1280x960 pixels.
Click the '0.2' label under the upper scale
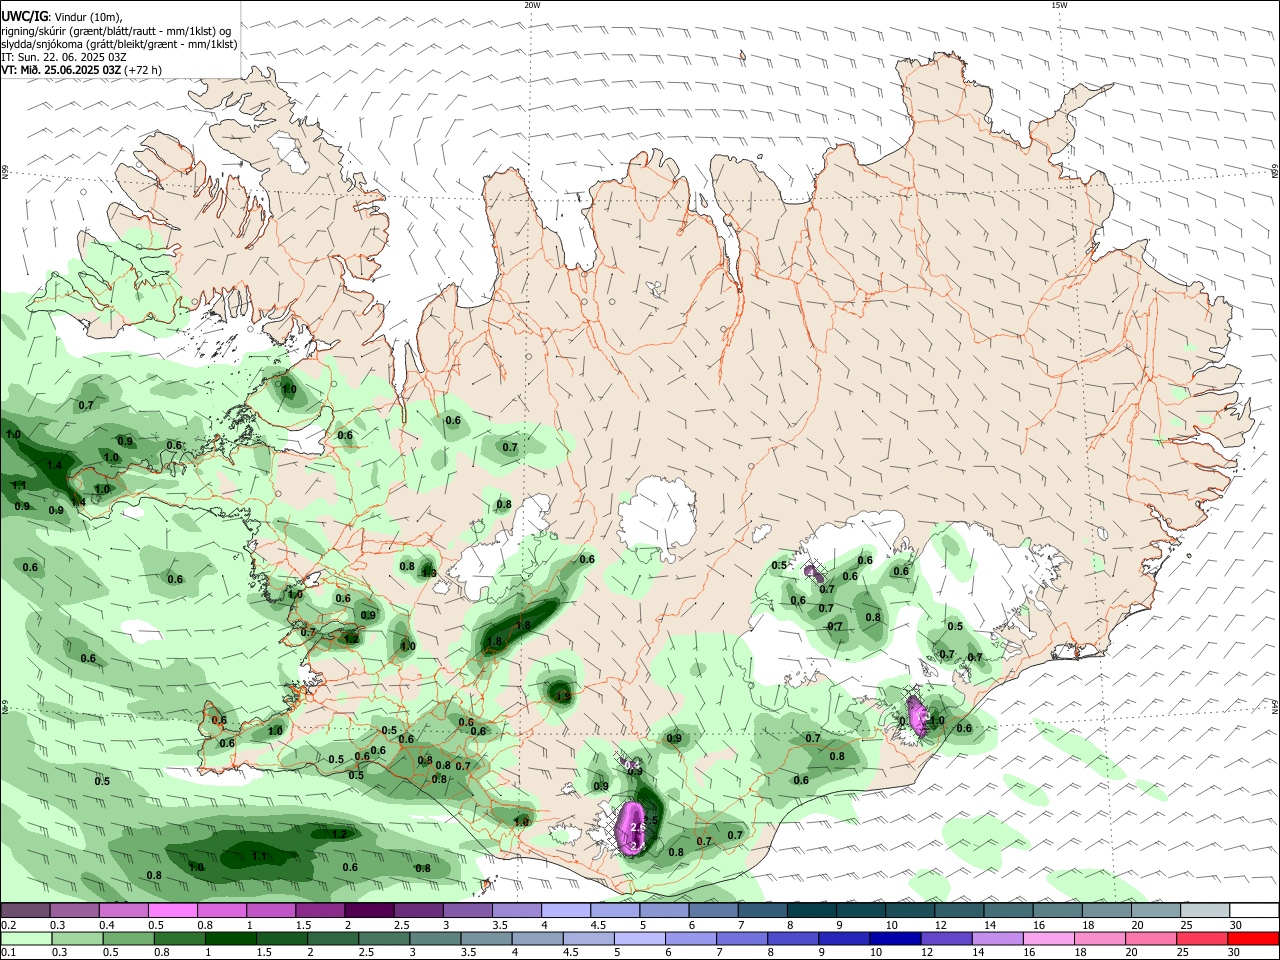click(x=8, y=925)
